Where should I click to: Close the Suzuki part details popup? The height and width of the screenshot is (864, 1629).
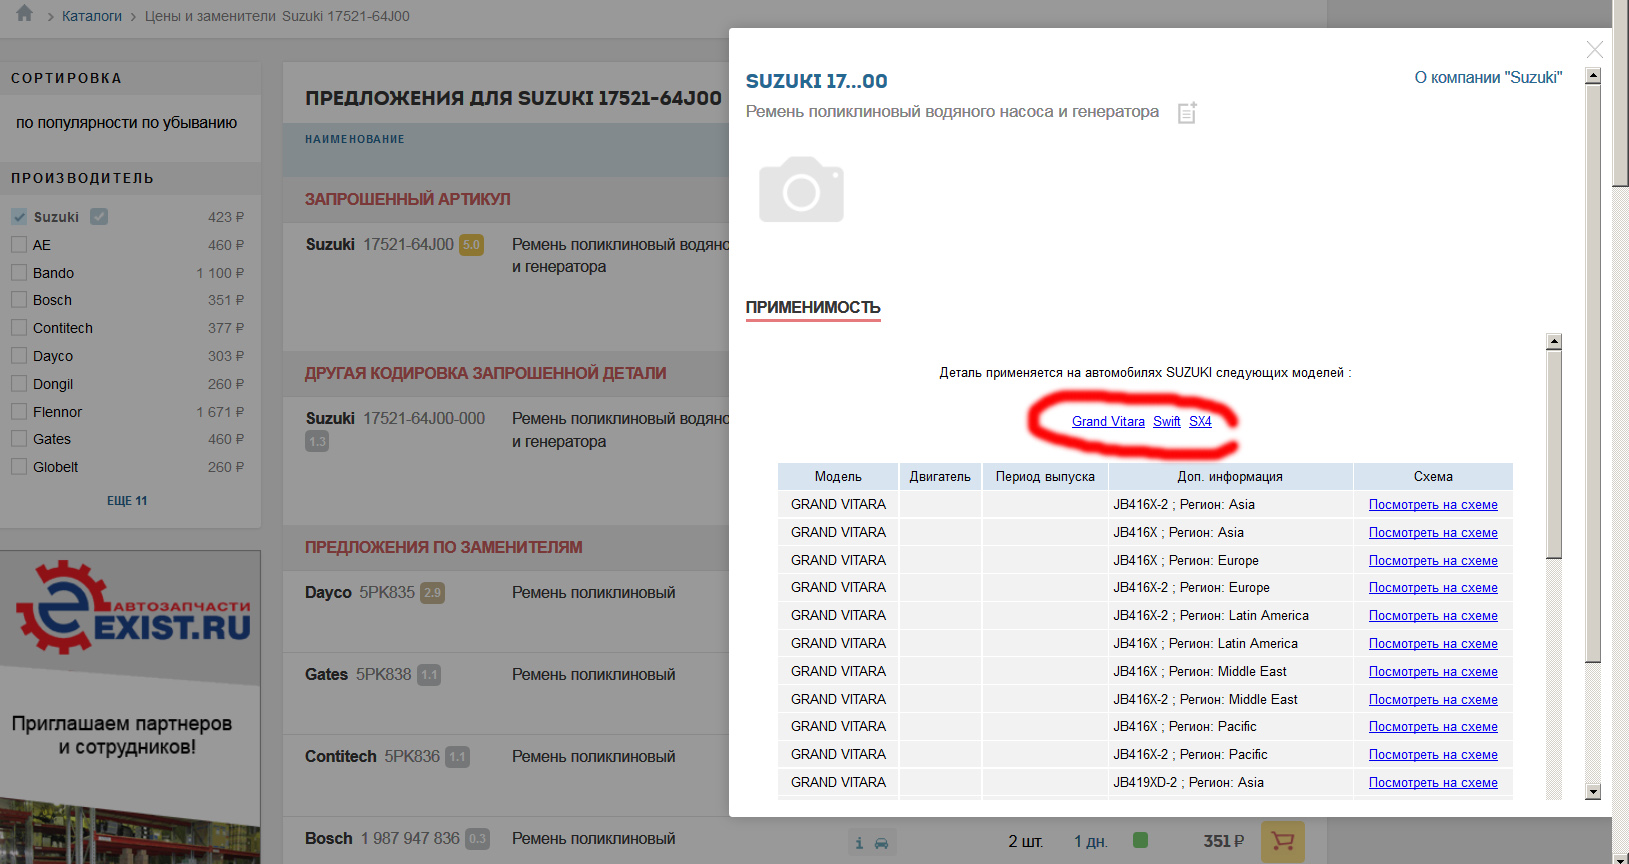click(1594, 49)
